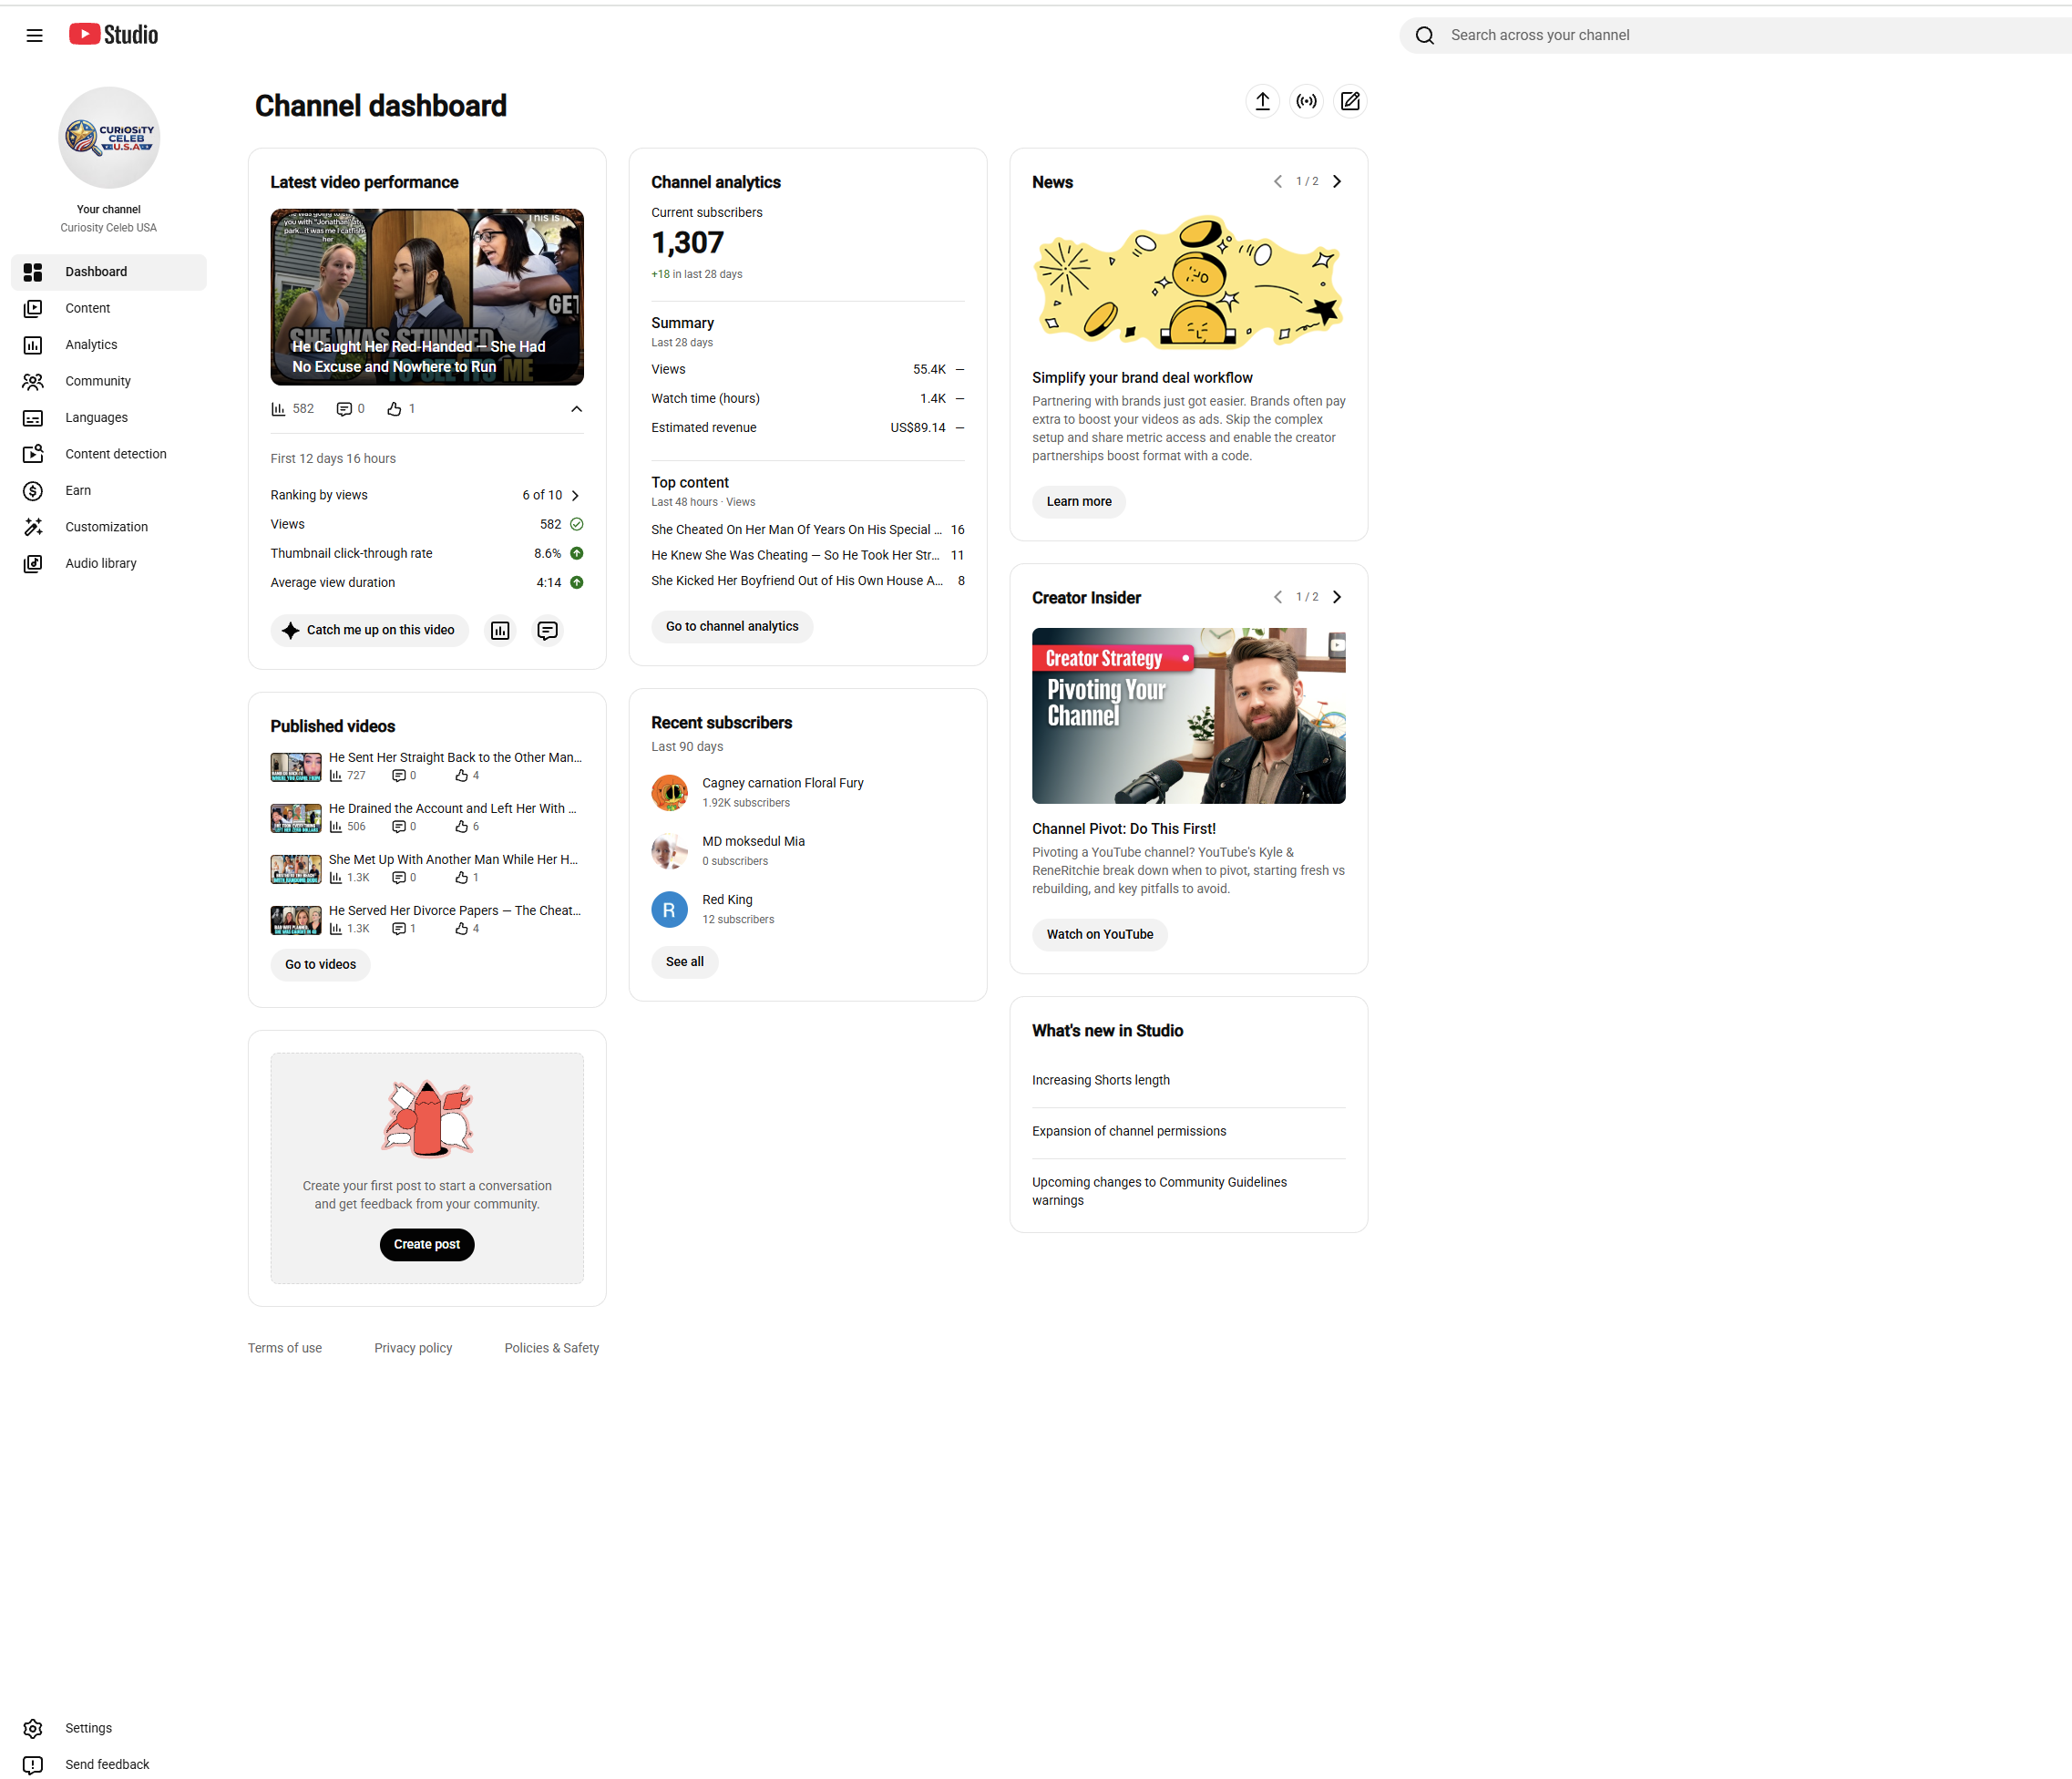Click Catch me up on this video
This screenshot has width=2072, height=1779.
point(369,630)
